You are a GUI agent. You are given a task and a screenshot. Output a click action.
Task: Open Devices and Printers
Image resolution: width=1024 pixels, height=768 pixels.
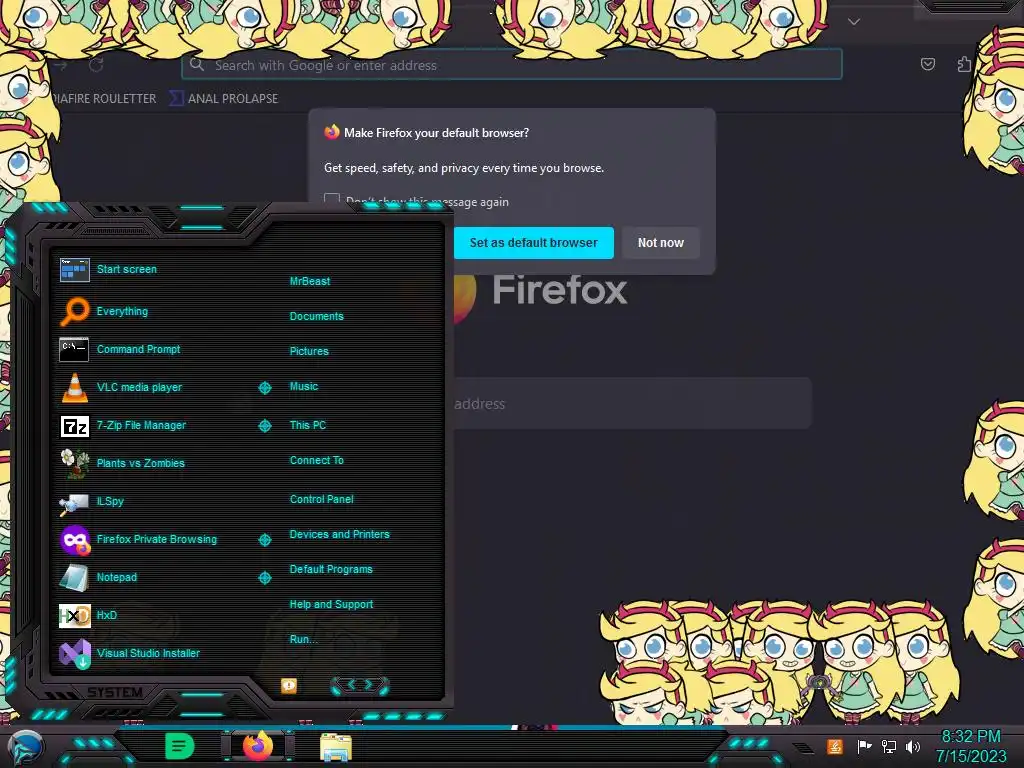tap(340, 534)
